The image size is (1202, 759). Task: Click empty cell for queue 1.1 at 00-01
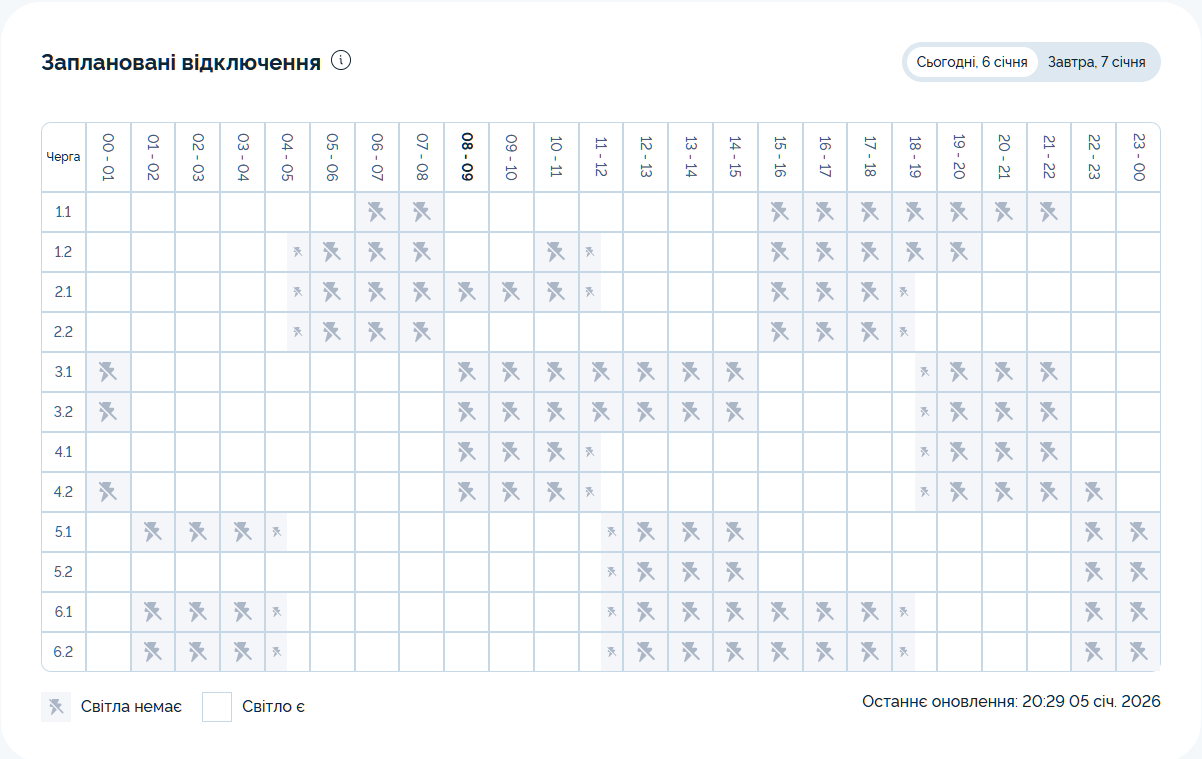108,212
